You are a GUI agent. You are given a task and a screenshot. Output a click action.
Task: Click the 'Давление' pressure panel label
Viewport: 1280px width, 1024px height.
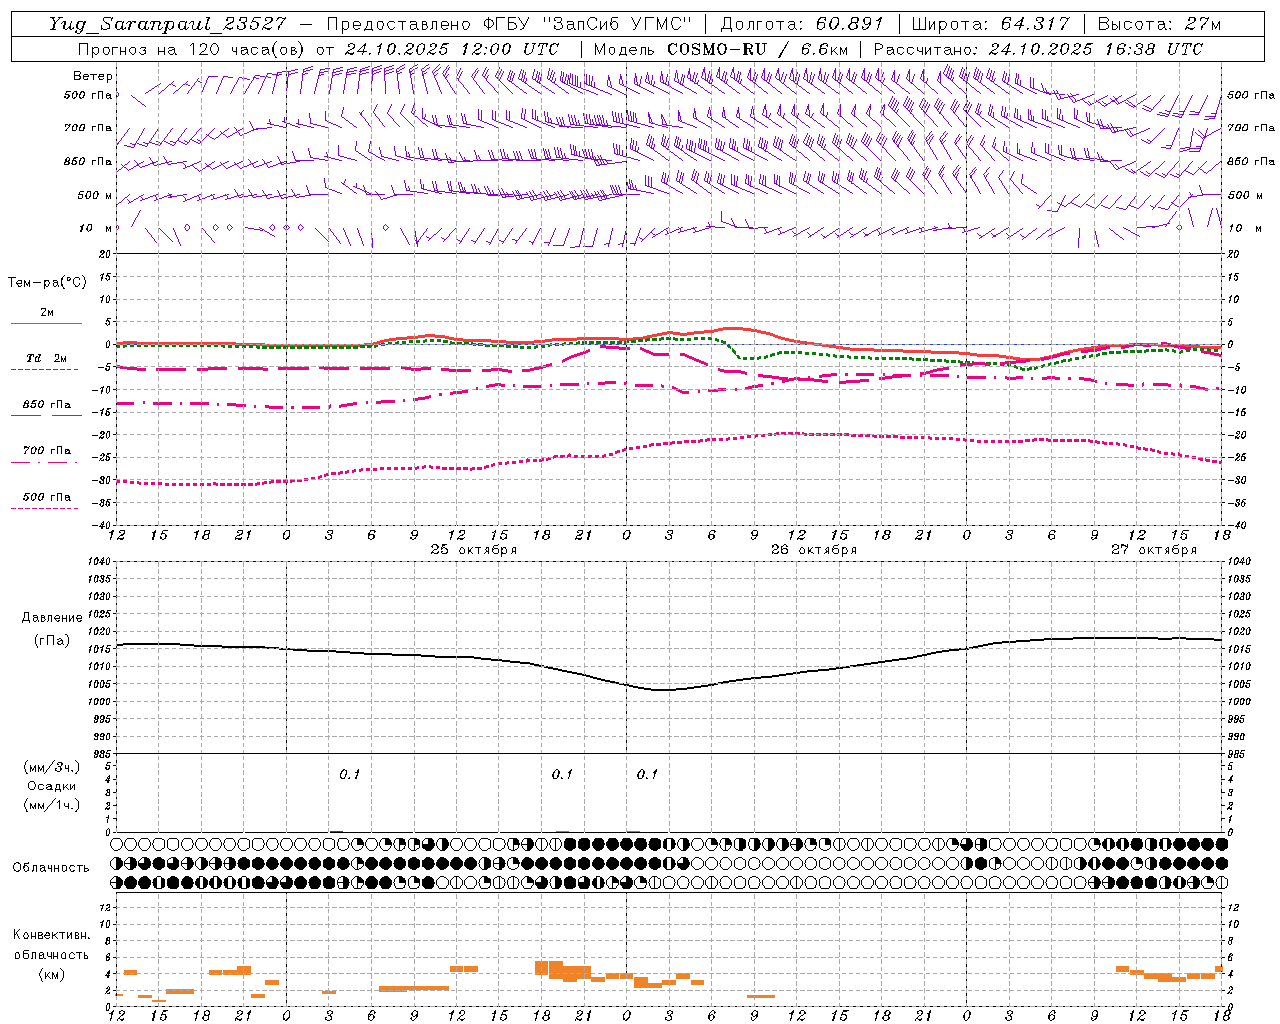pos(52,618)
